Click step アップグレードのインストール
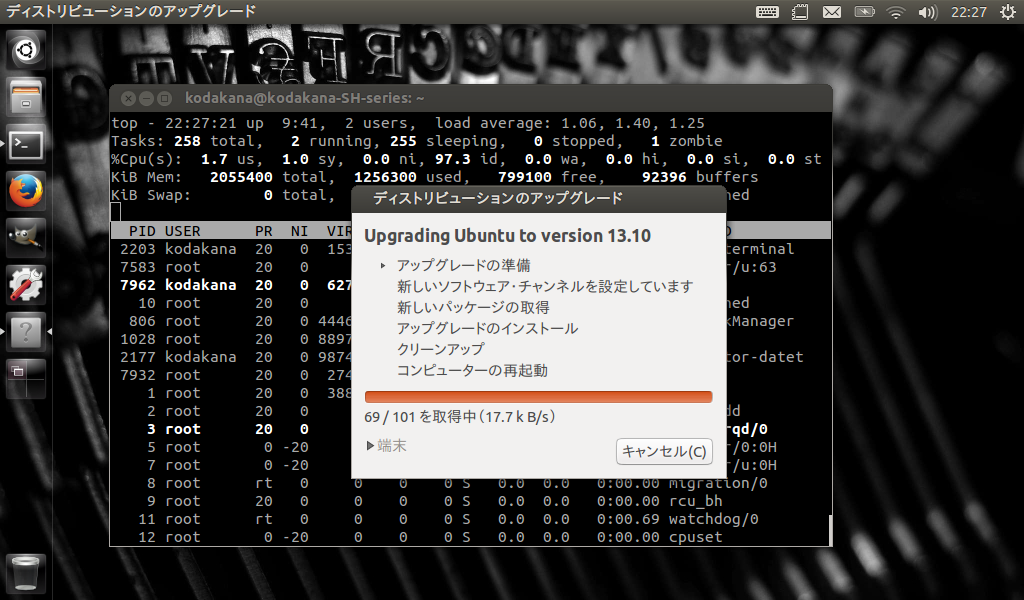 487,328
